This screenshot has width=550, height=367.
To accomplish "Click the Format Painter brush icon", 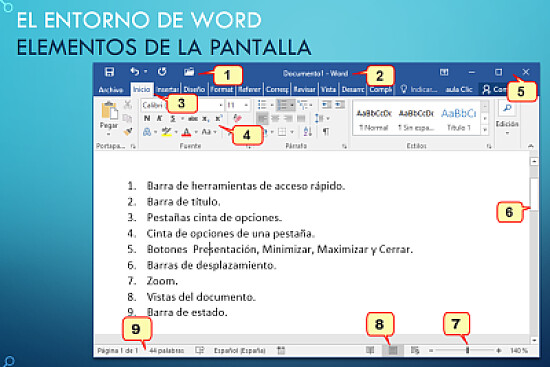I will point(128,132).
